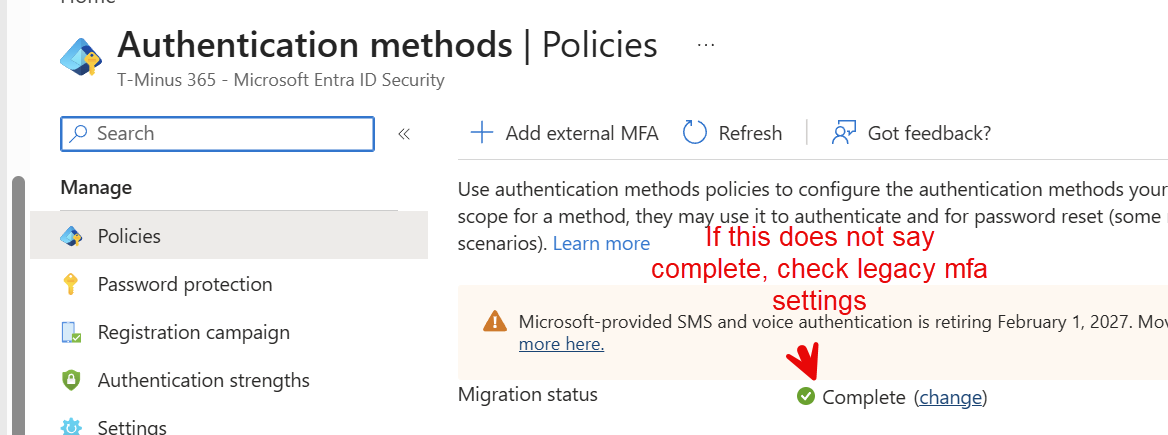This screenshot has height=435, width=1168.
Task: Click the Registration campaign phone icon
Action: tap(71, 332)
